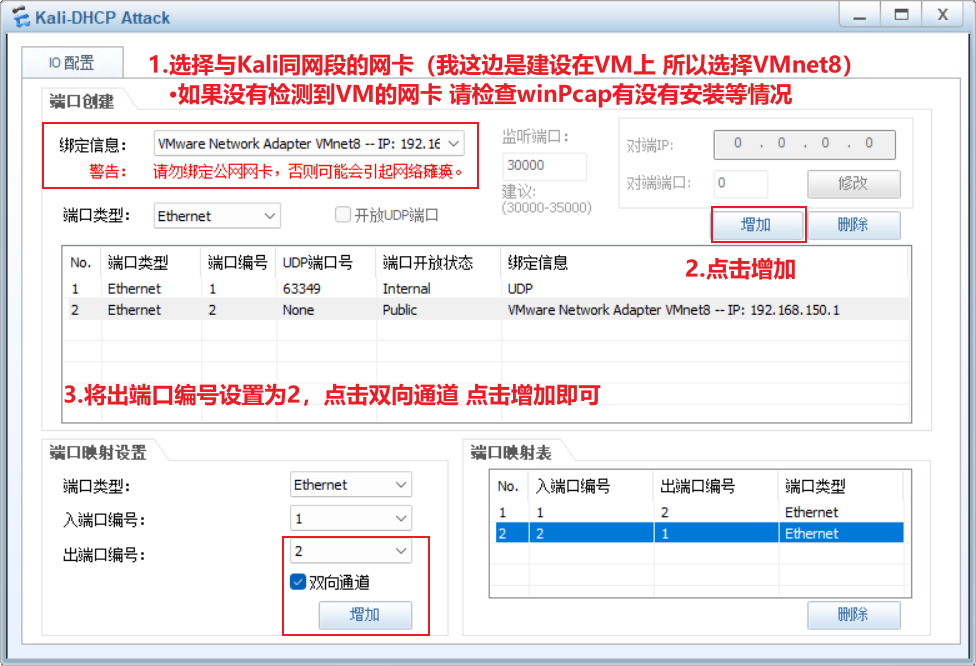Click the 修改 button
Viewport: 976px width, 666px height.
coord(853,184)
